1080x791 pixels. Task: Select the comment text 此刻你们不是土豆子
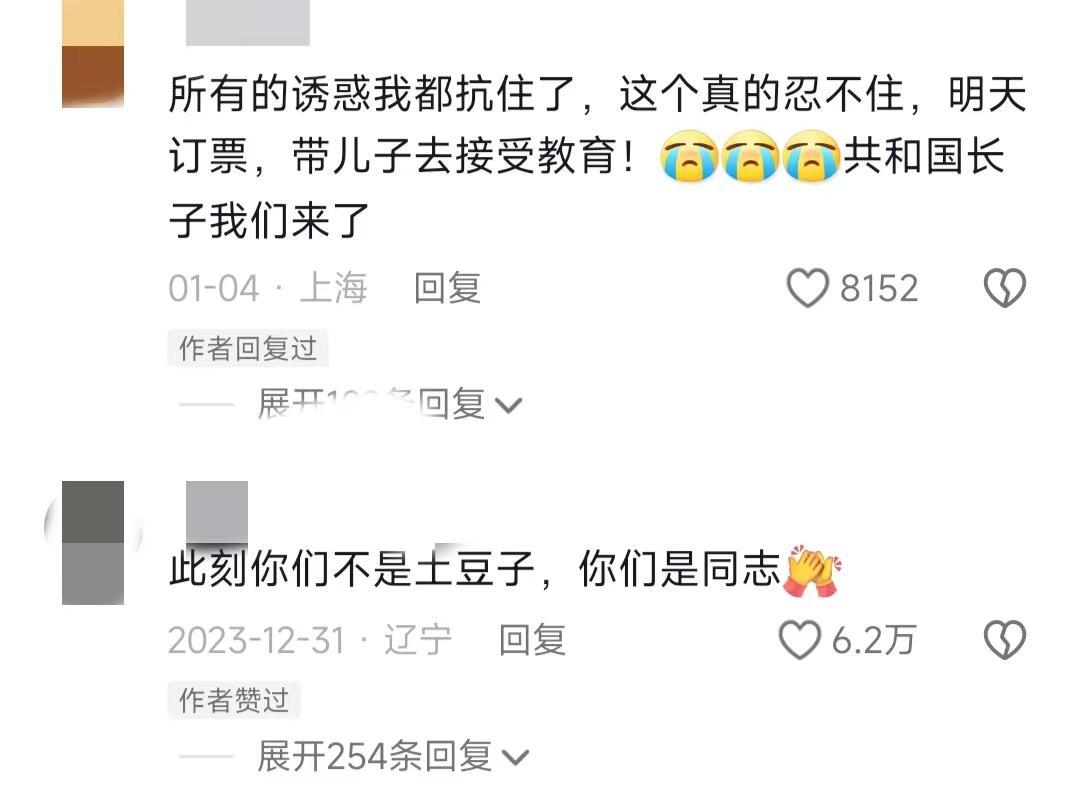pyautogui.click(x=351, y=570)
